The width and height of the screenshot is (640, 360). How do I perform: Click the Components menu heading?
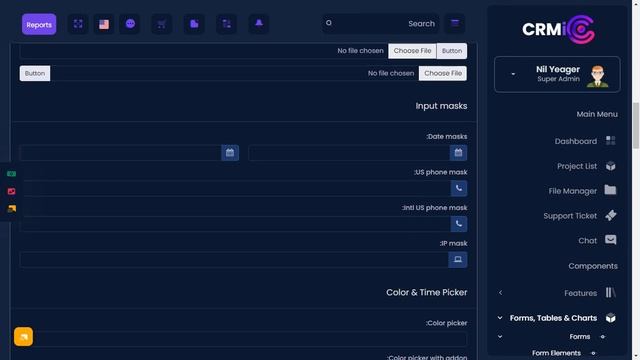coord(593,266)
